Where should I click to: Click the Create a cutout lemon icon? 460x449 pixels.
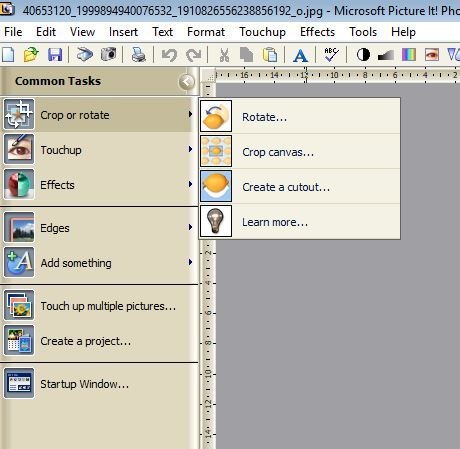click(x=216, y=186)
